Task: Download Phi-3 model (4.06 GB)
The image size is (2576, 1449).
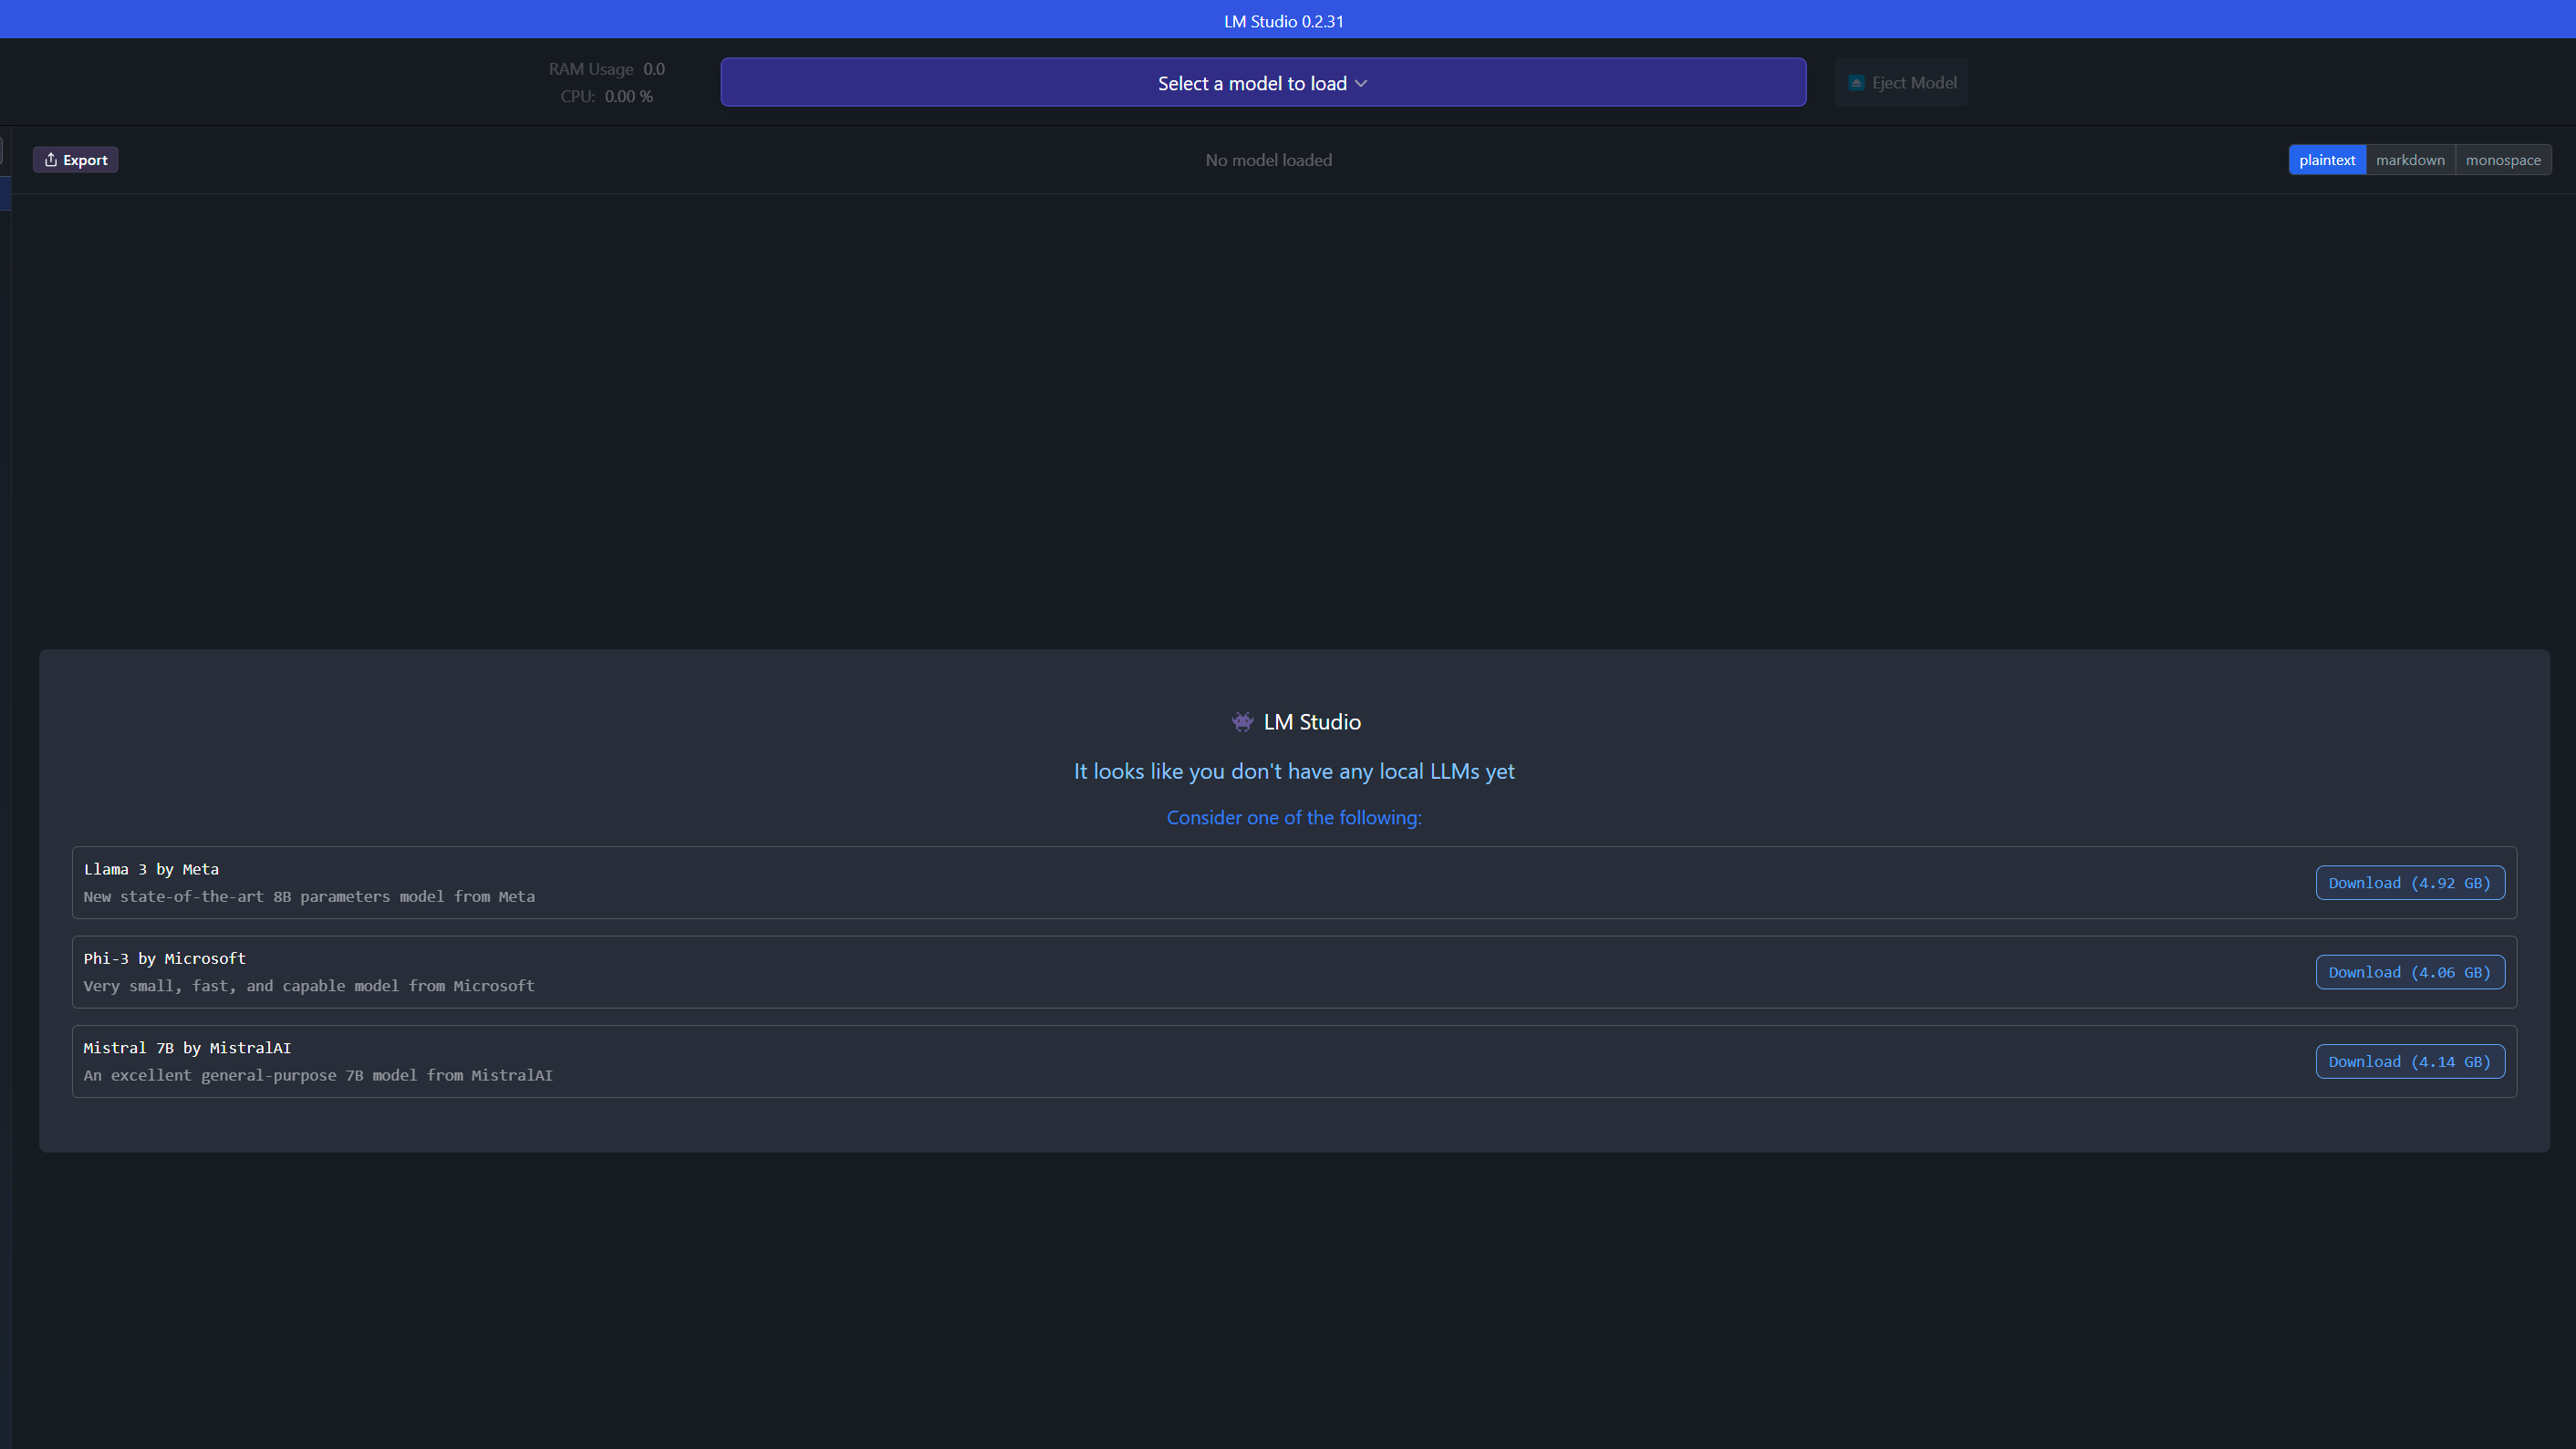Action: (2409, 972)
